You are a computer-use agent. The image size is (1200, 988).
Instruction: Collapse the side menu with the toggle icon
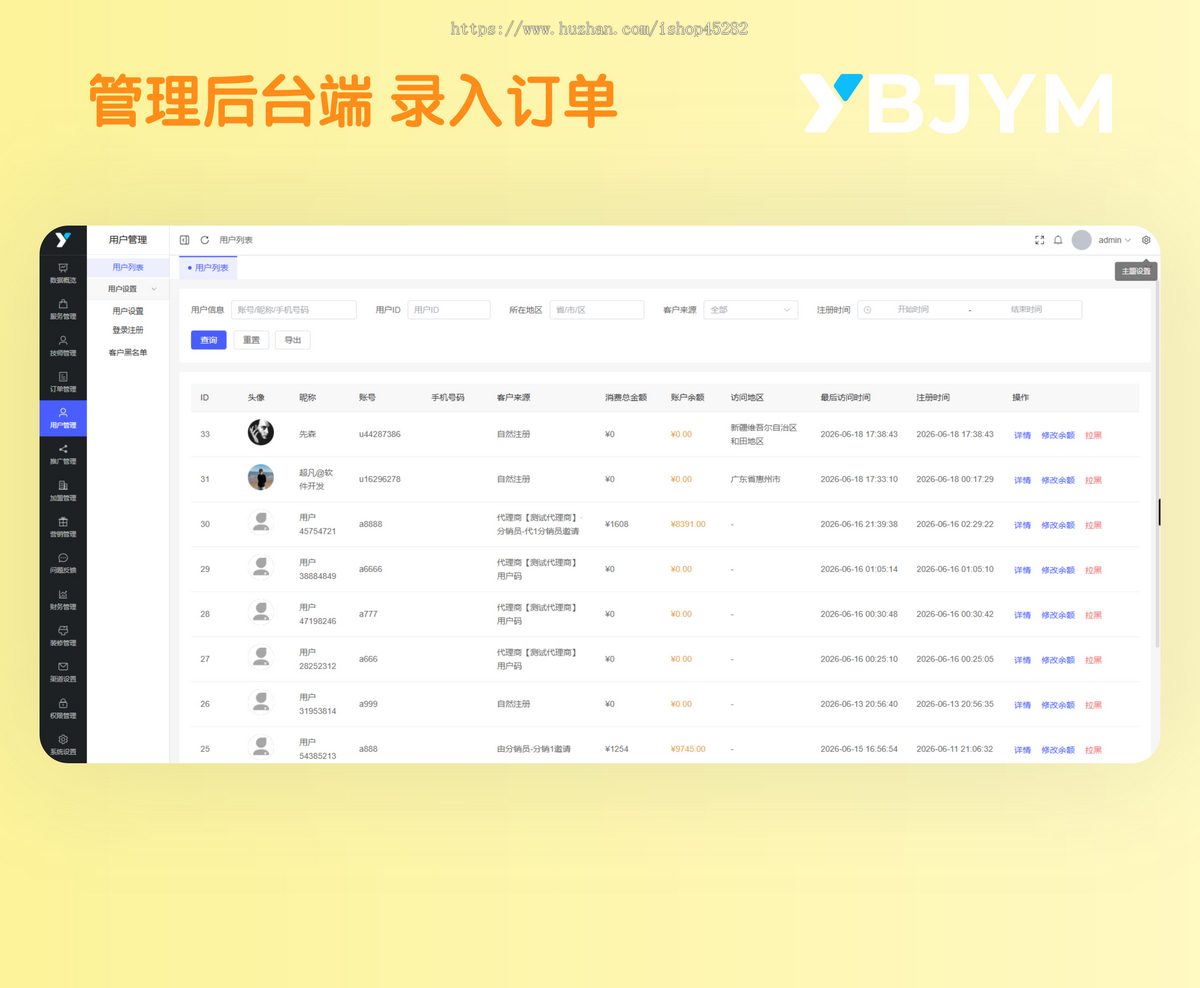(x=184, y=240)
